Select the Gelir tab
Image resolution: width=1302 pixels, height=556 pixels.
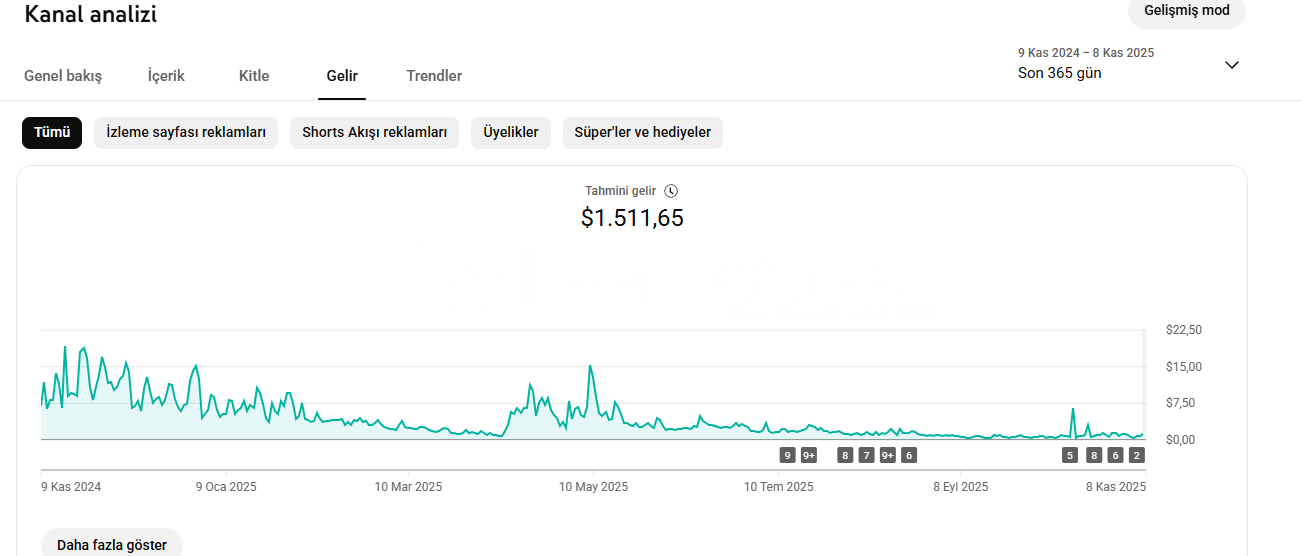342,76
